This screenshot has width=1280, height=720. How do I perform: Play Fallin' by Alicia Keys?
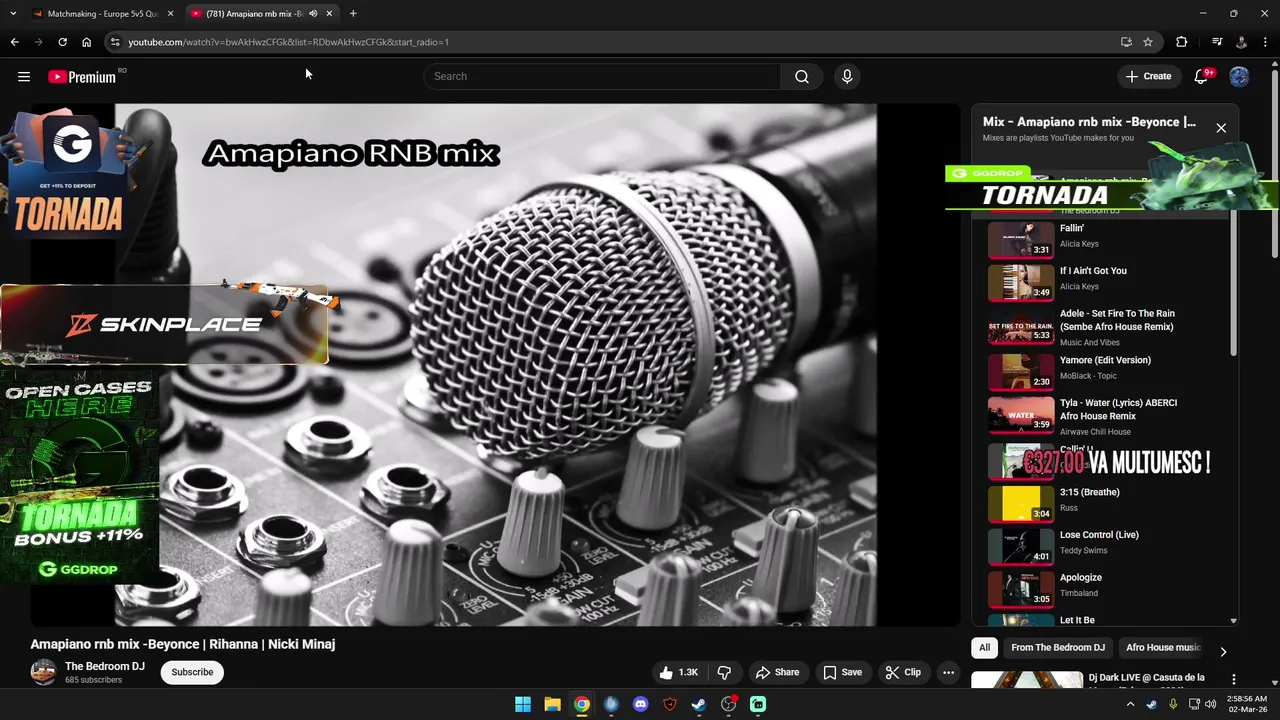click(1106, 239)
